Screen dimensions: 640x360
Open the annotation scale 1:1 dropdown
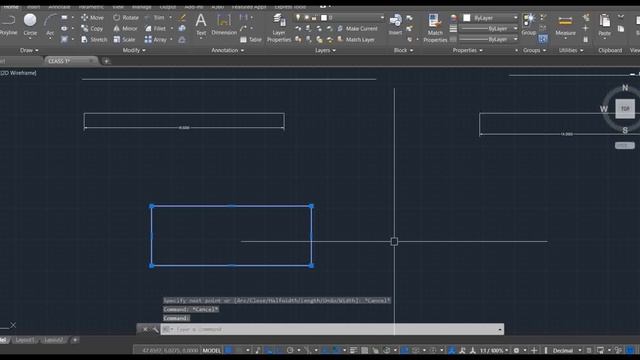pos(494,350)
